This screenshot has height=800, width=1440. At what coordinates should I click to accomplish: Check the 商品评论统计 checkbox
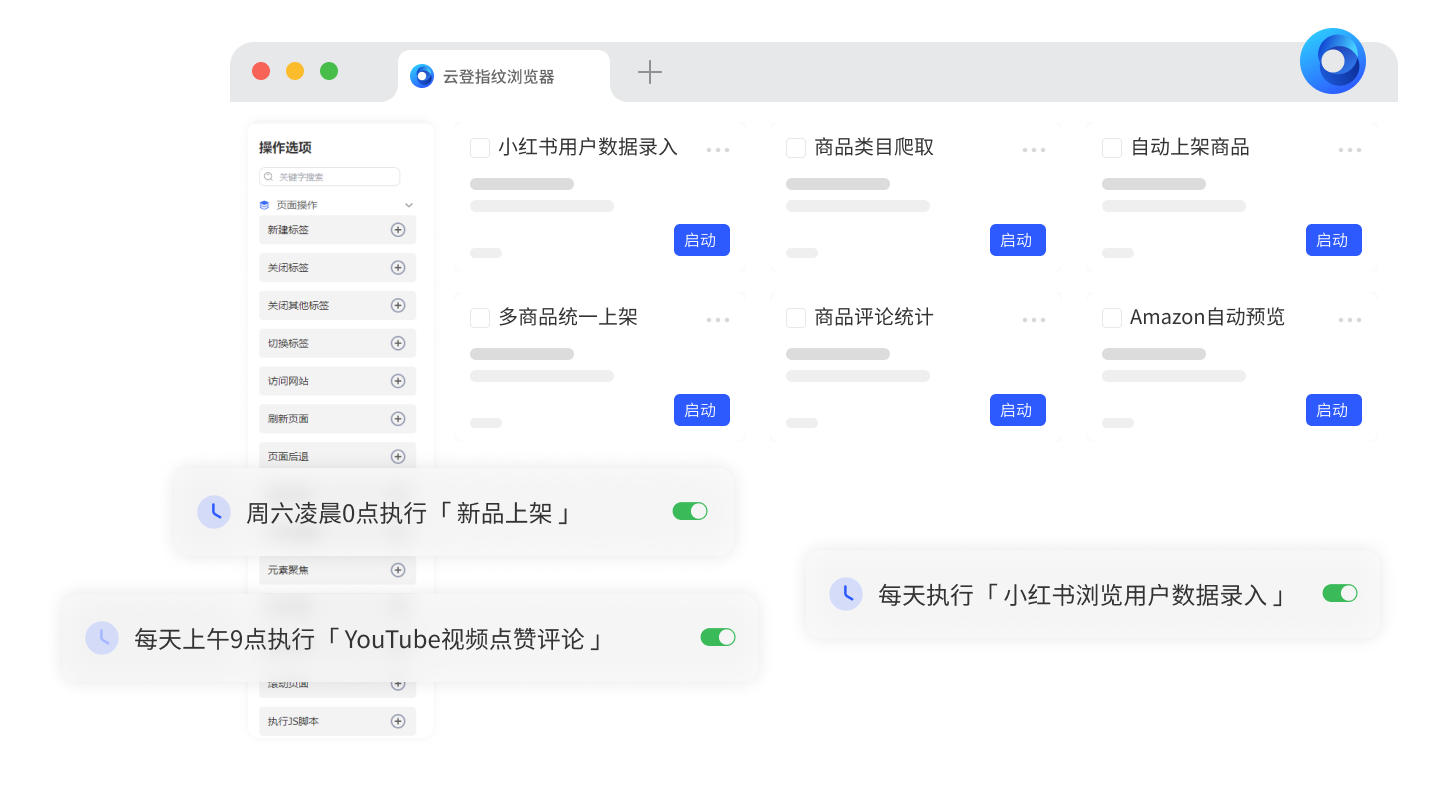(796, 318)
